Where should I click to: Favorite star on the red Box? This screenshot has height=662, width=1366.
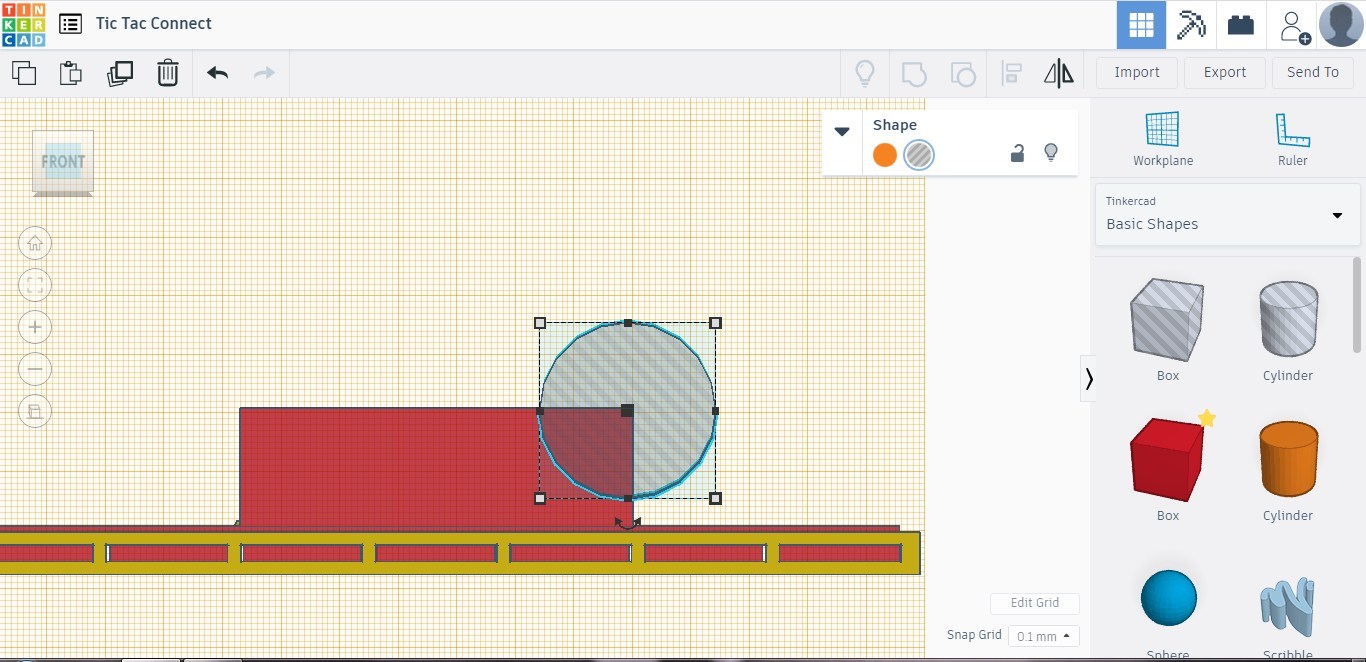coord(1207,418)
